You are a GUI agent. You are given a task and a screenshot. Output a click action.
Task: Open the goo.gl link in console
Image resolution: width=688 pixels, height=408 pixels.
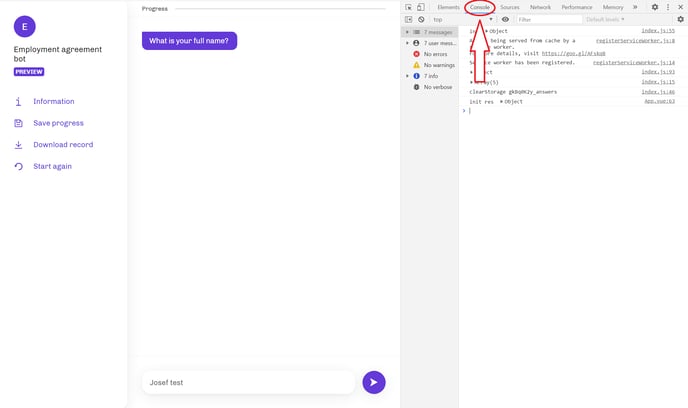pyautogui.click(x=573, y=54)
